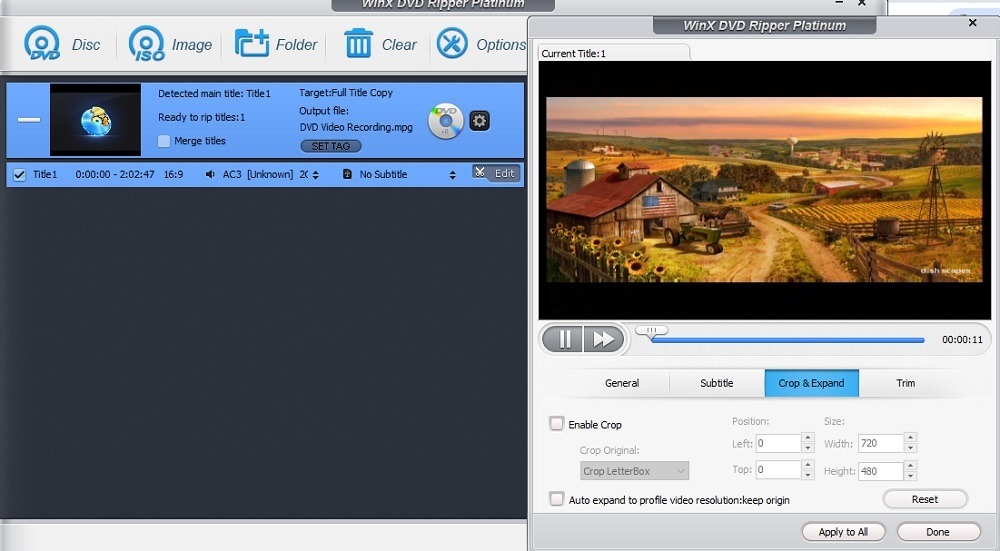This screenshot has width=1000, height=551.
Task: Open output settings gear icon
Action: (480, 121)
